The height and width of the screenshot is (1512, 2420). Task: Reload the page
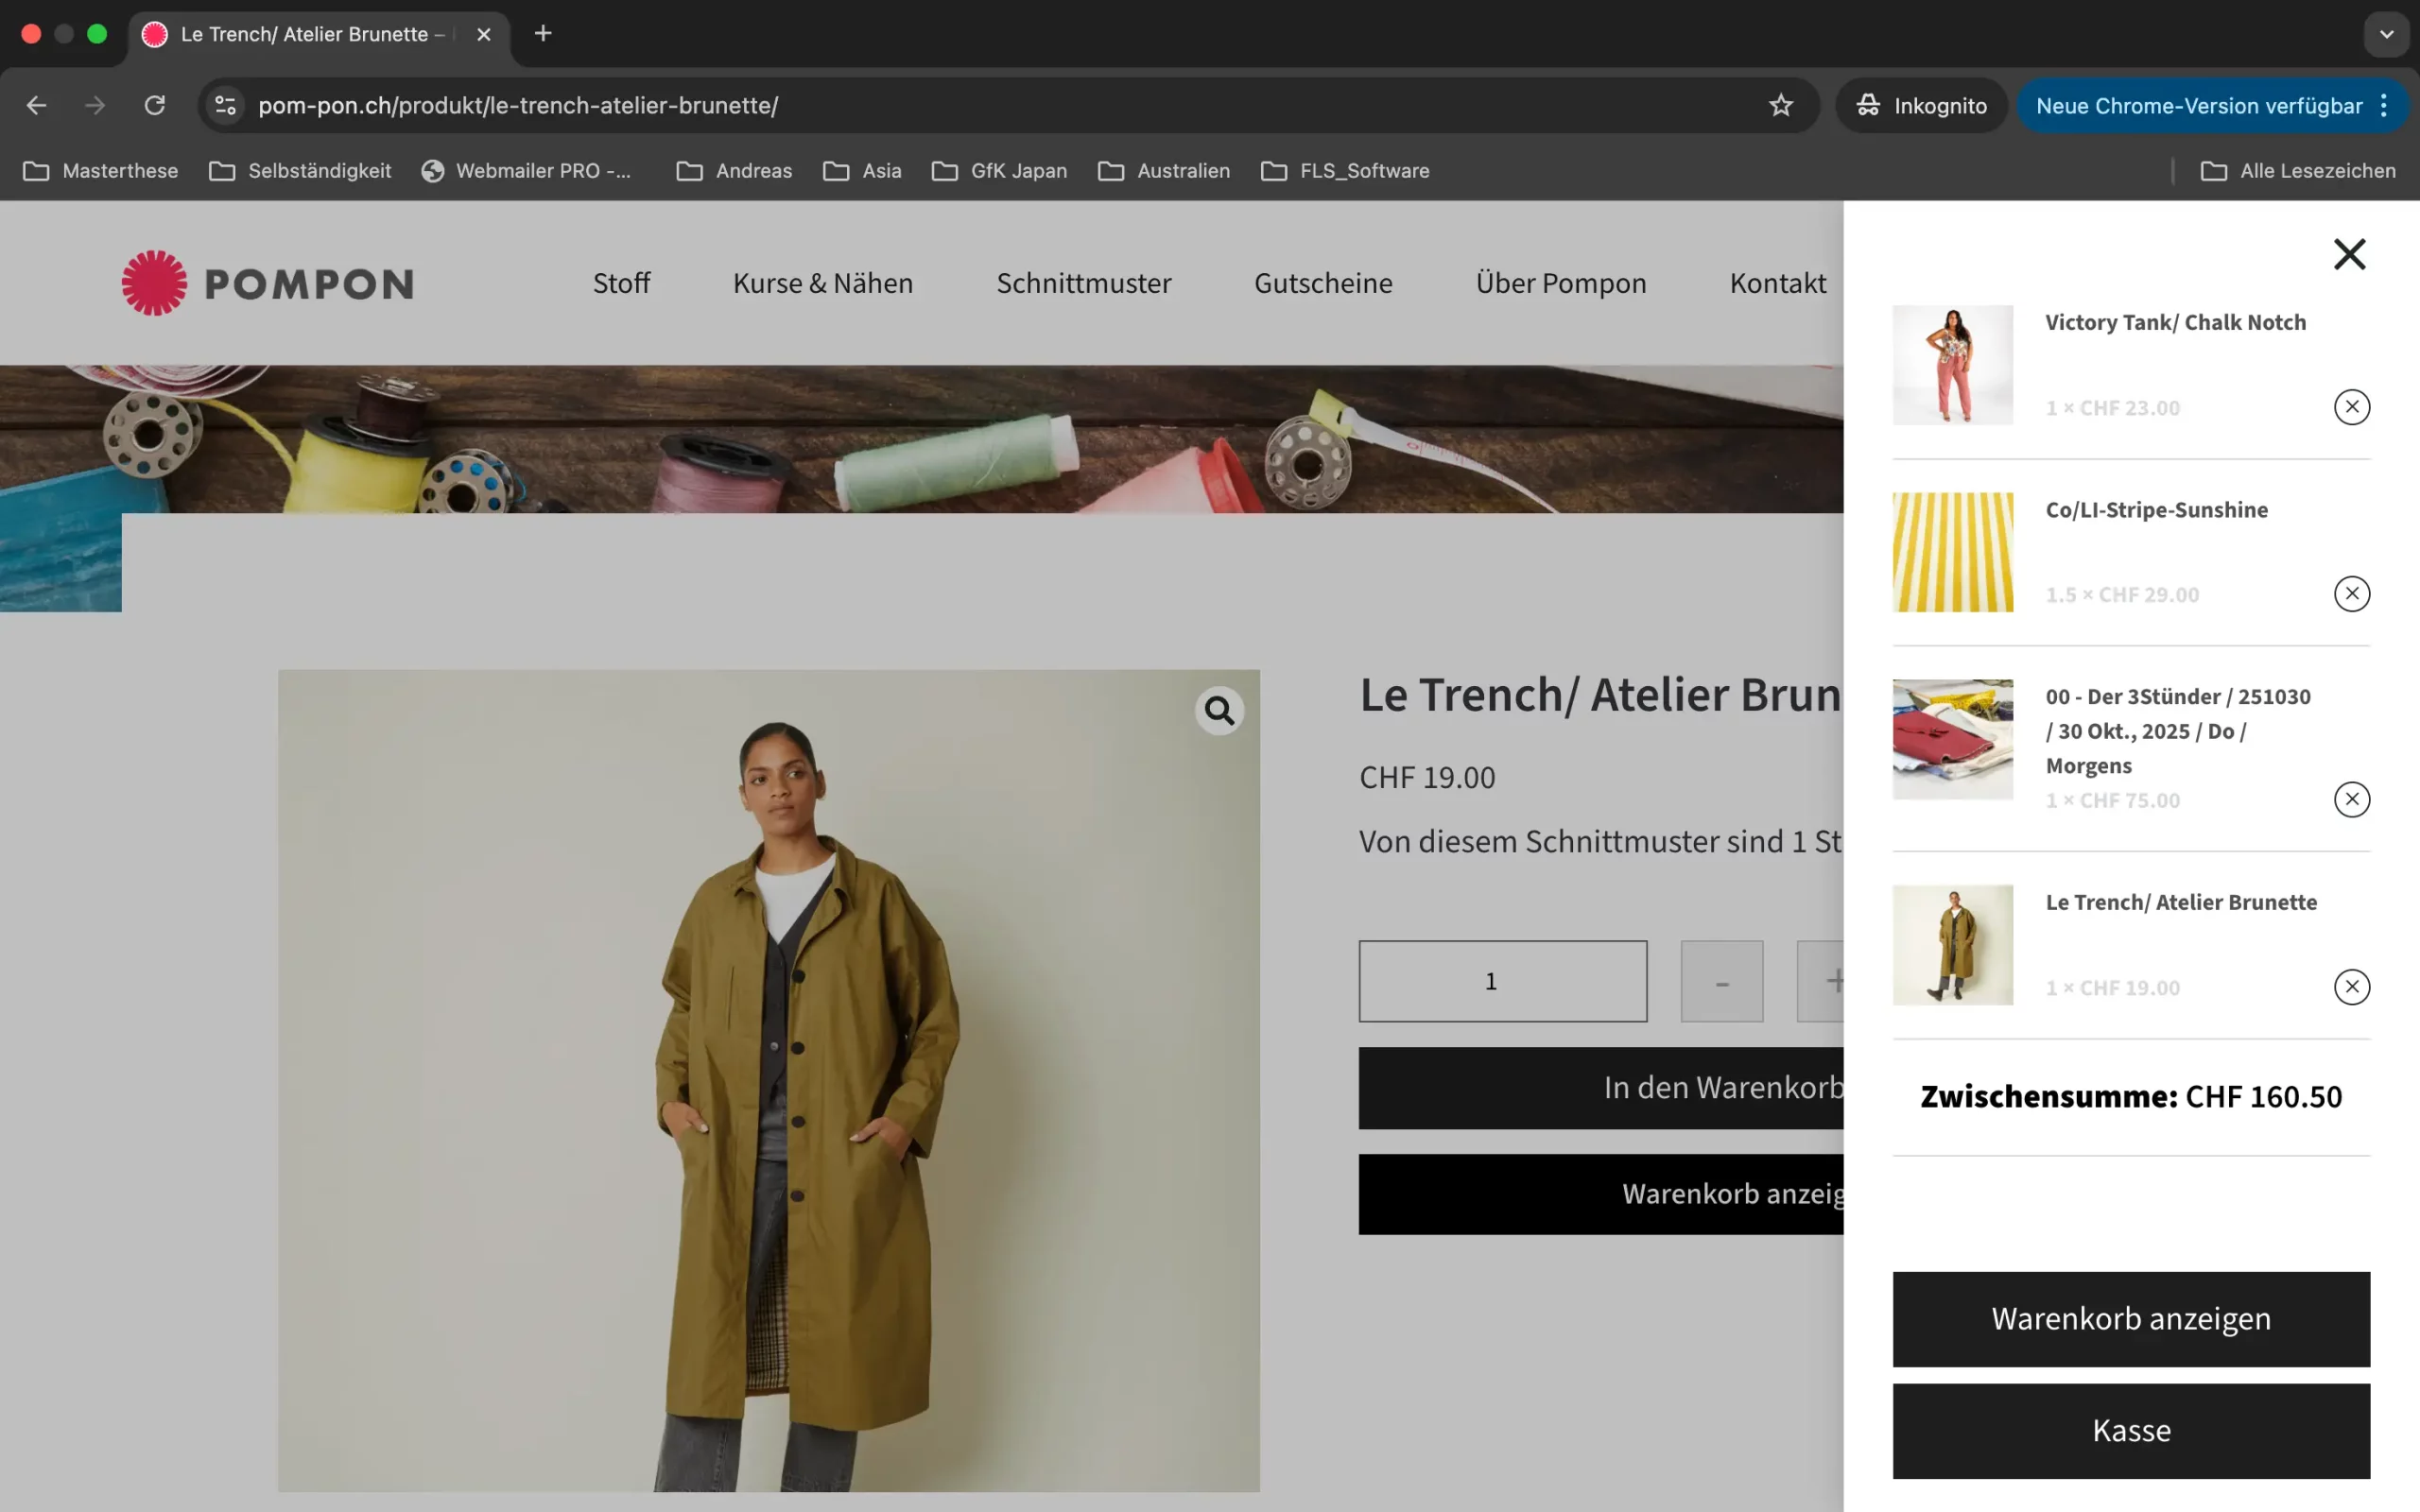154,105
